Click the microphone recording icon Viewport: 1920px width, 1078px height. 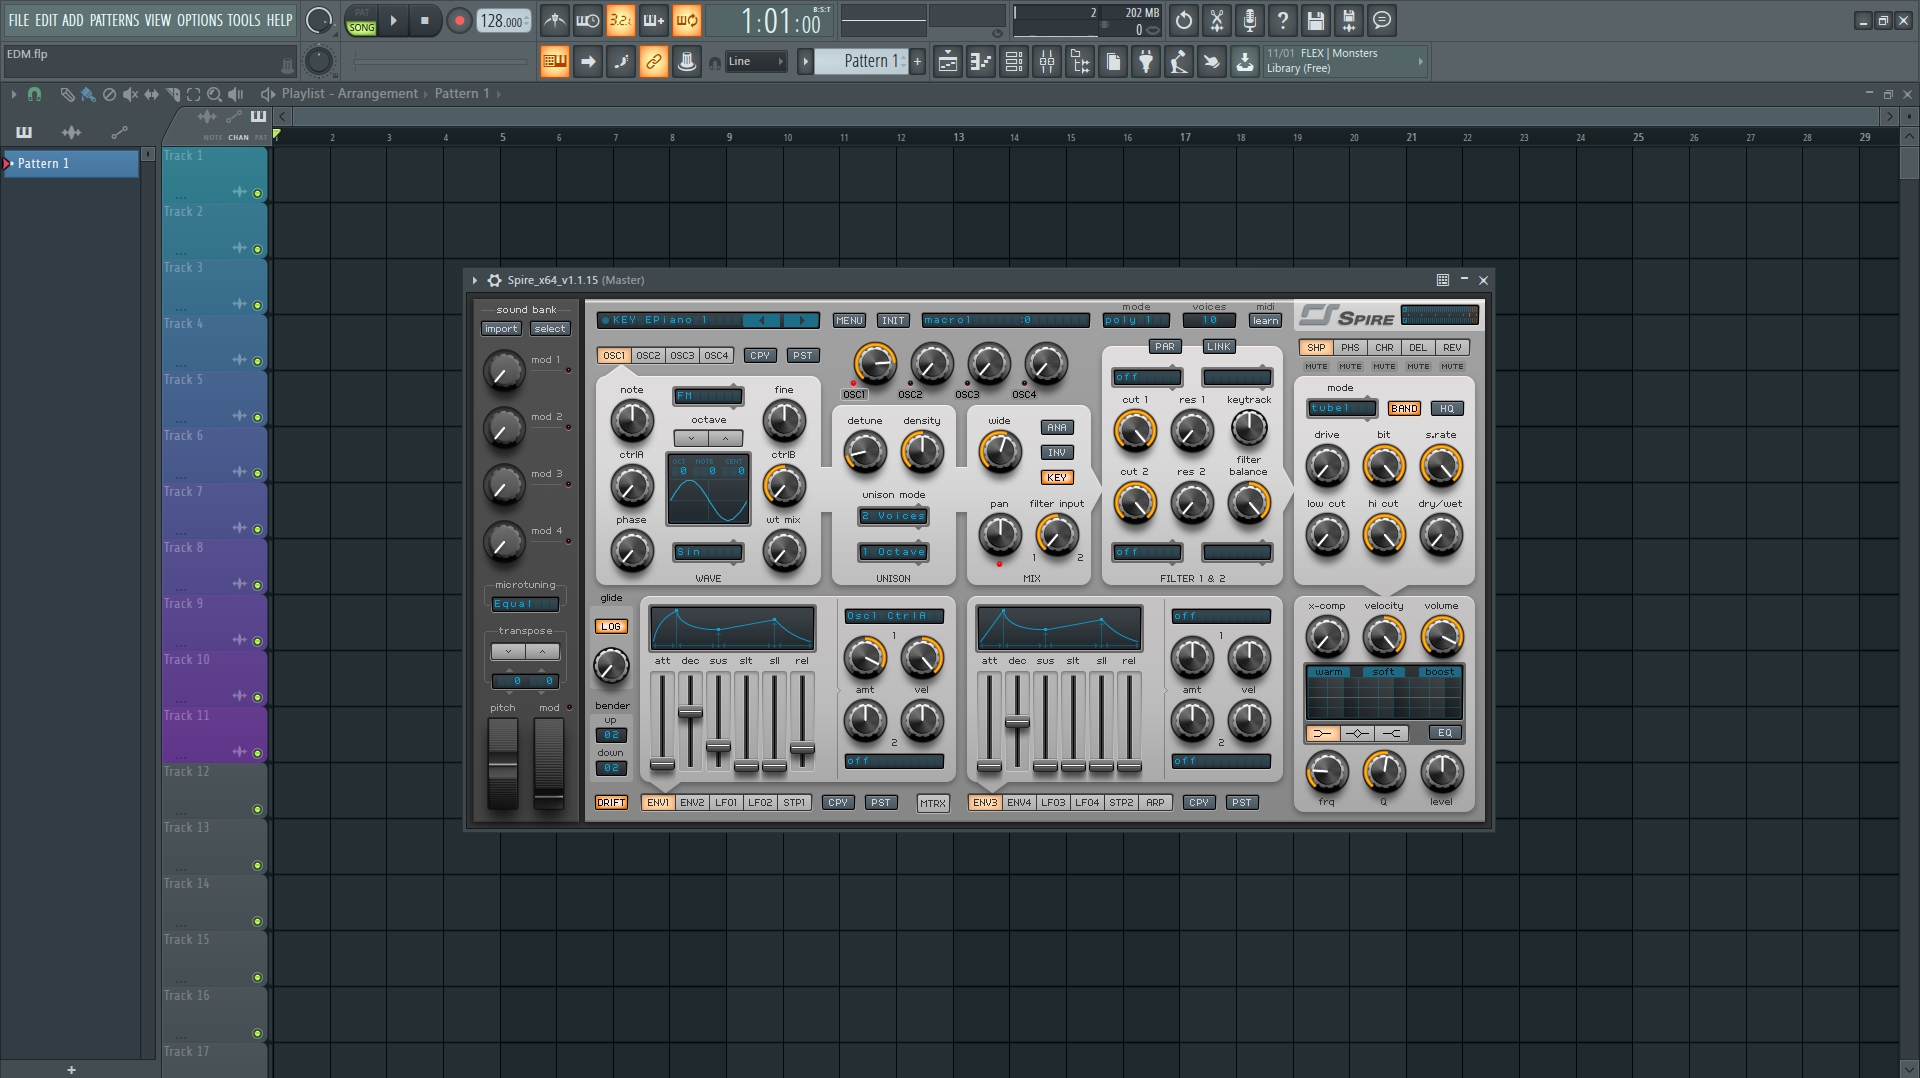1249,20
